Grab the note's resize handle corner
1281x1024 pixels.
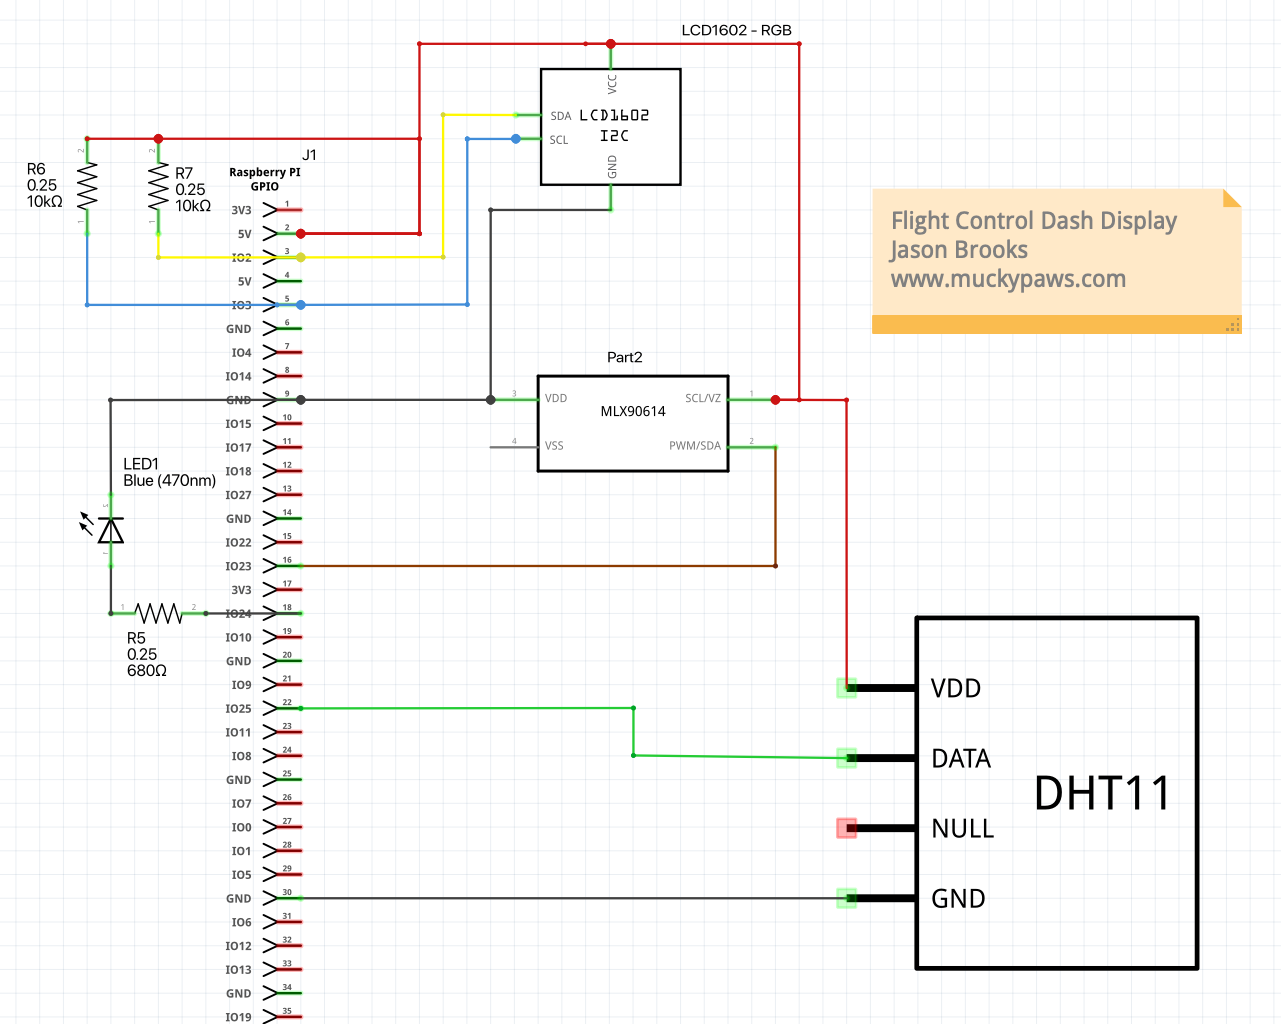tap(1233, 325)
